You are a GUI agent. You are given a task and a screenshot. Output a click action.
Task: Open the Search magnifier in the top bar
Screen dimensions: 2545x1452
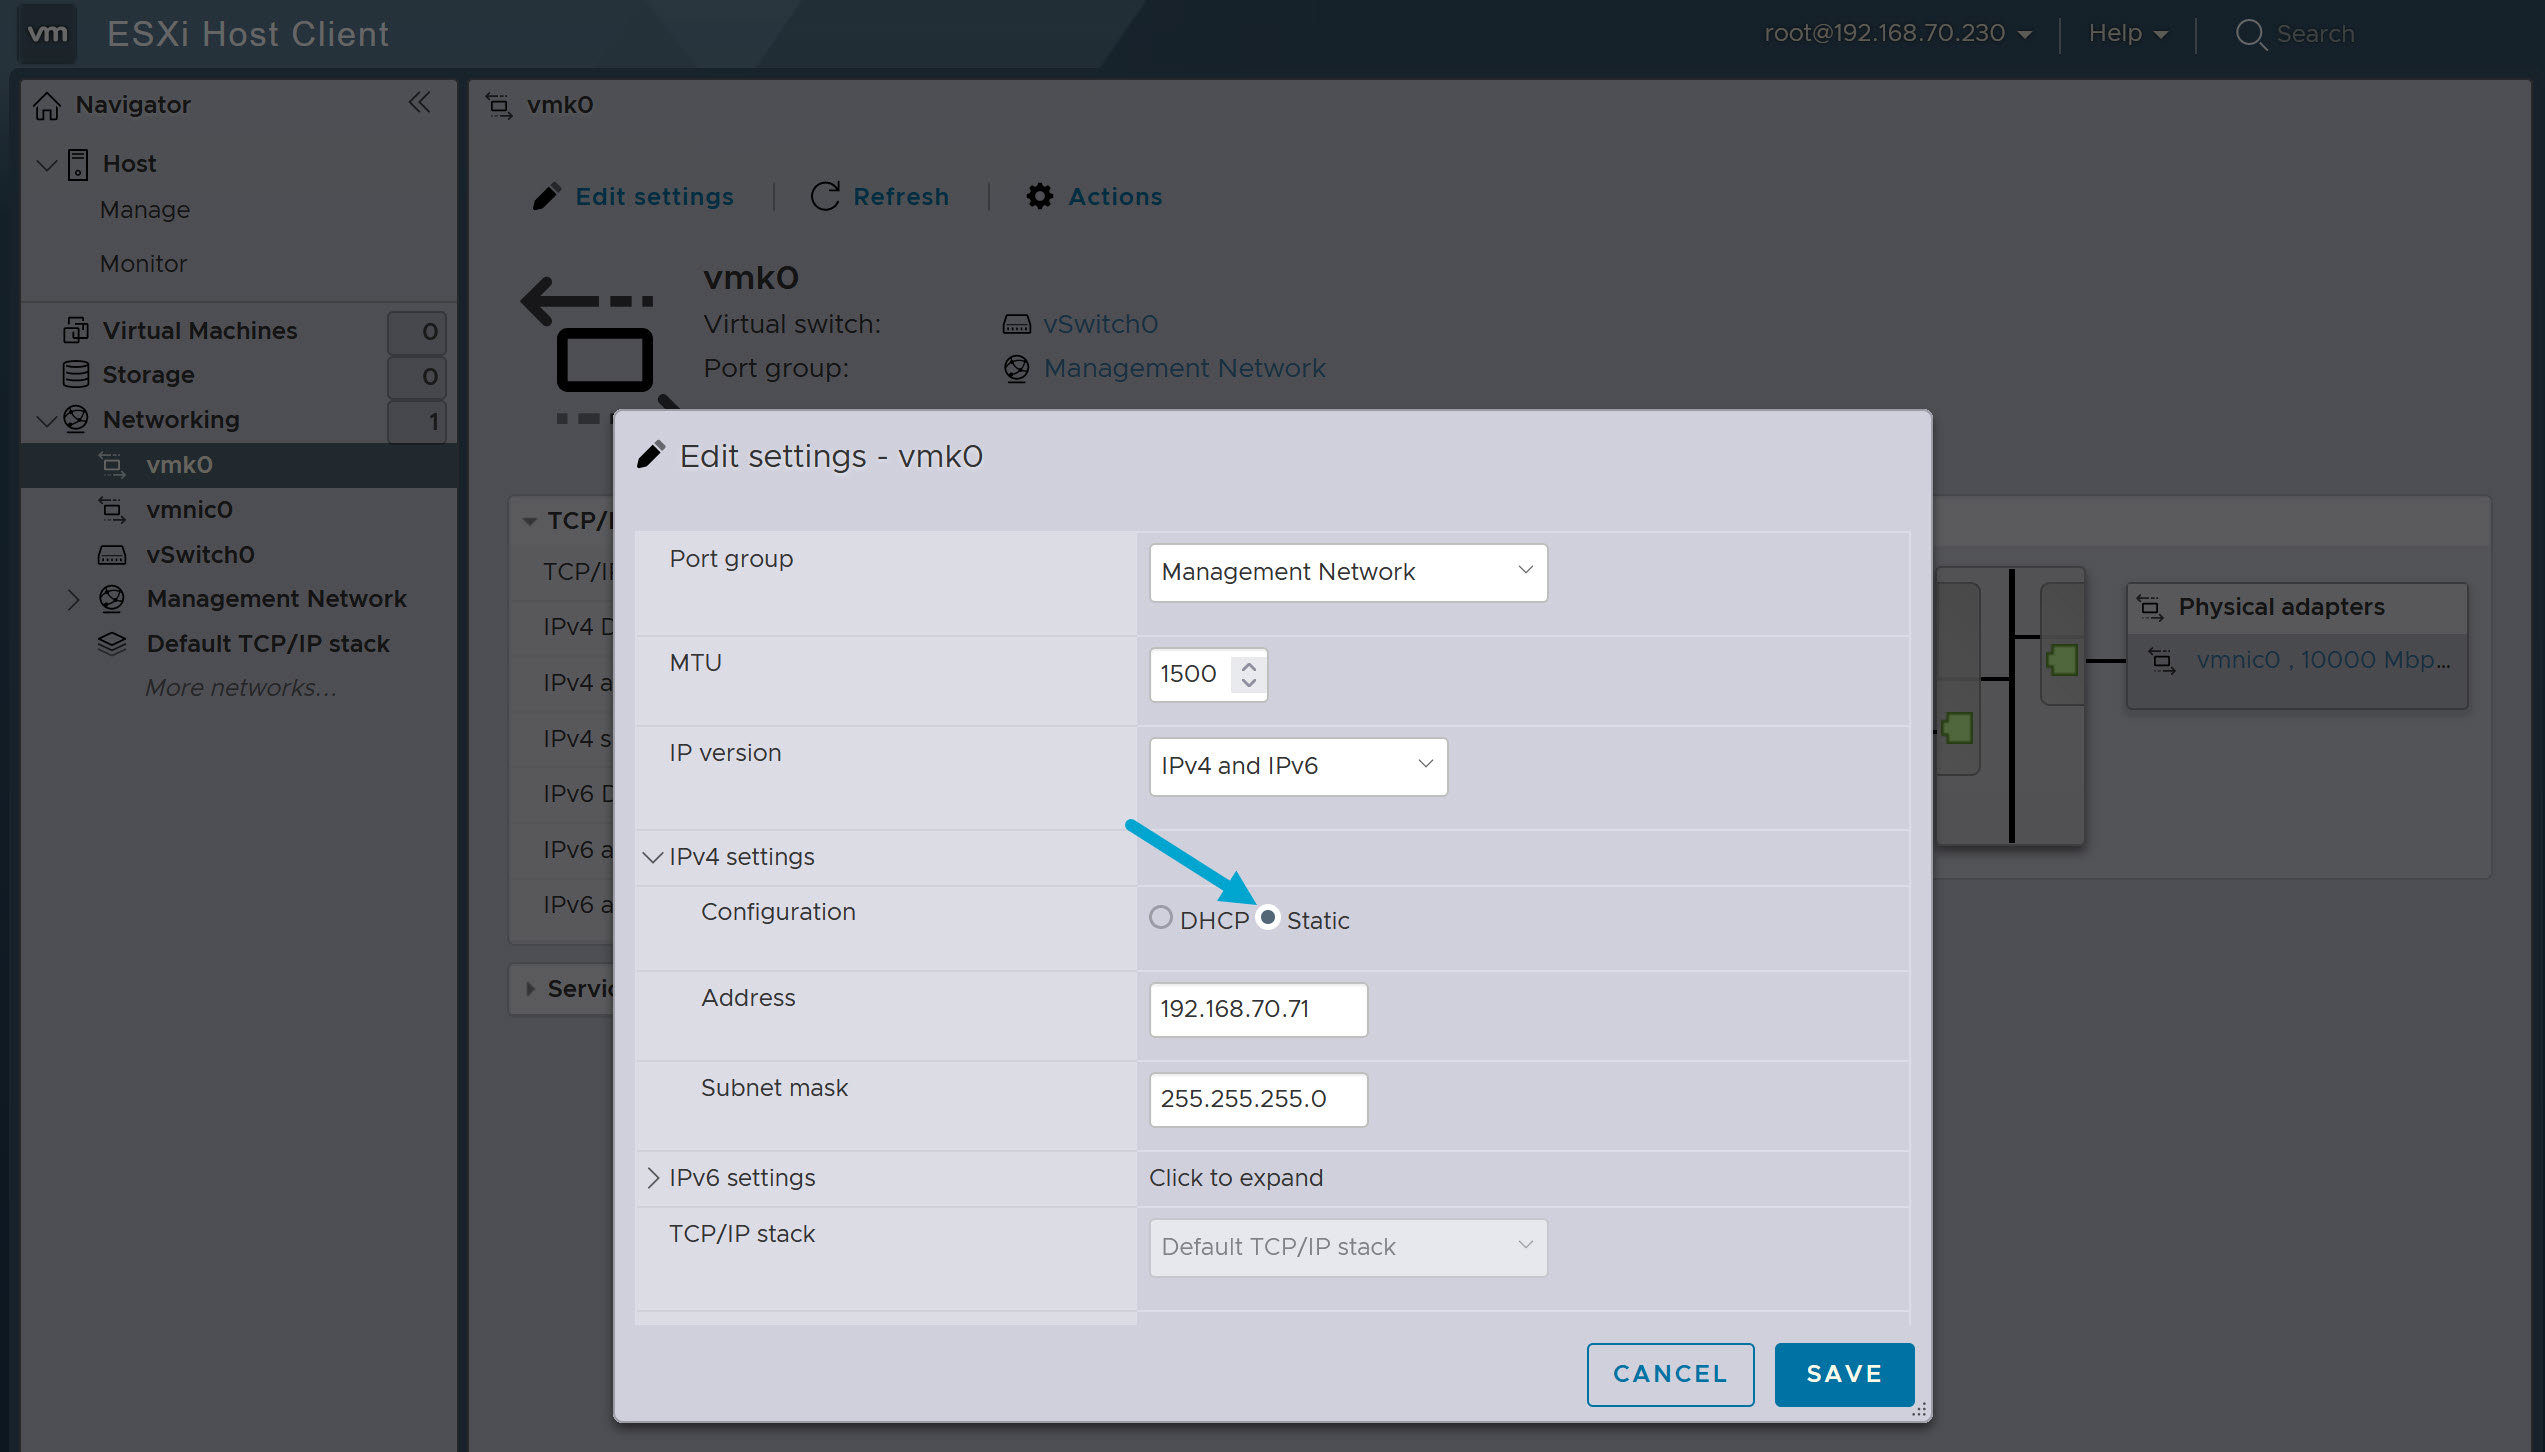pyautogui.click(x=2251, y=33)
